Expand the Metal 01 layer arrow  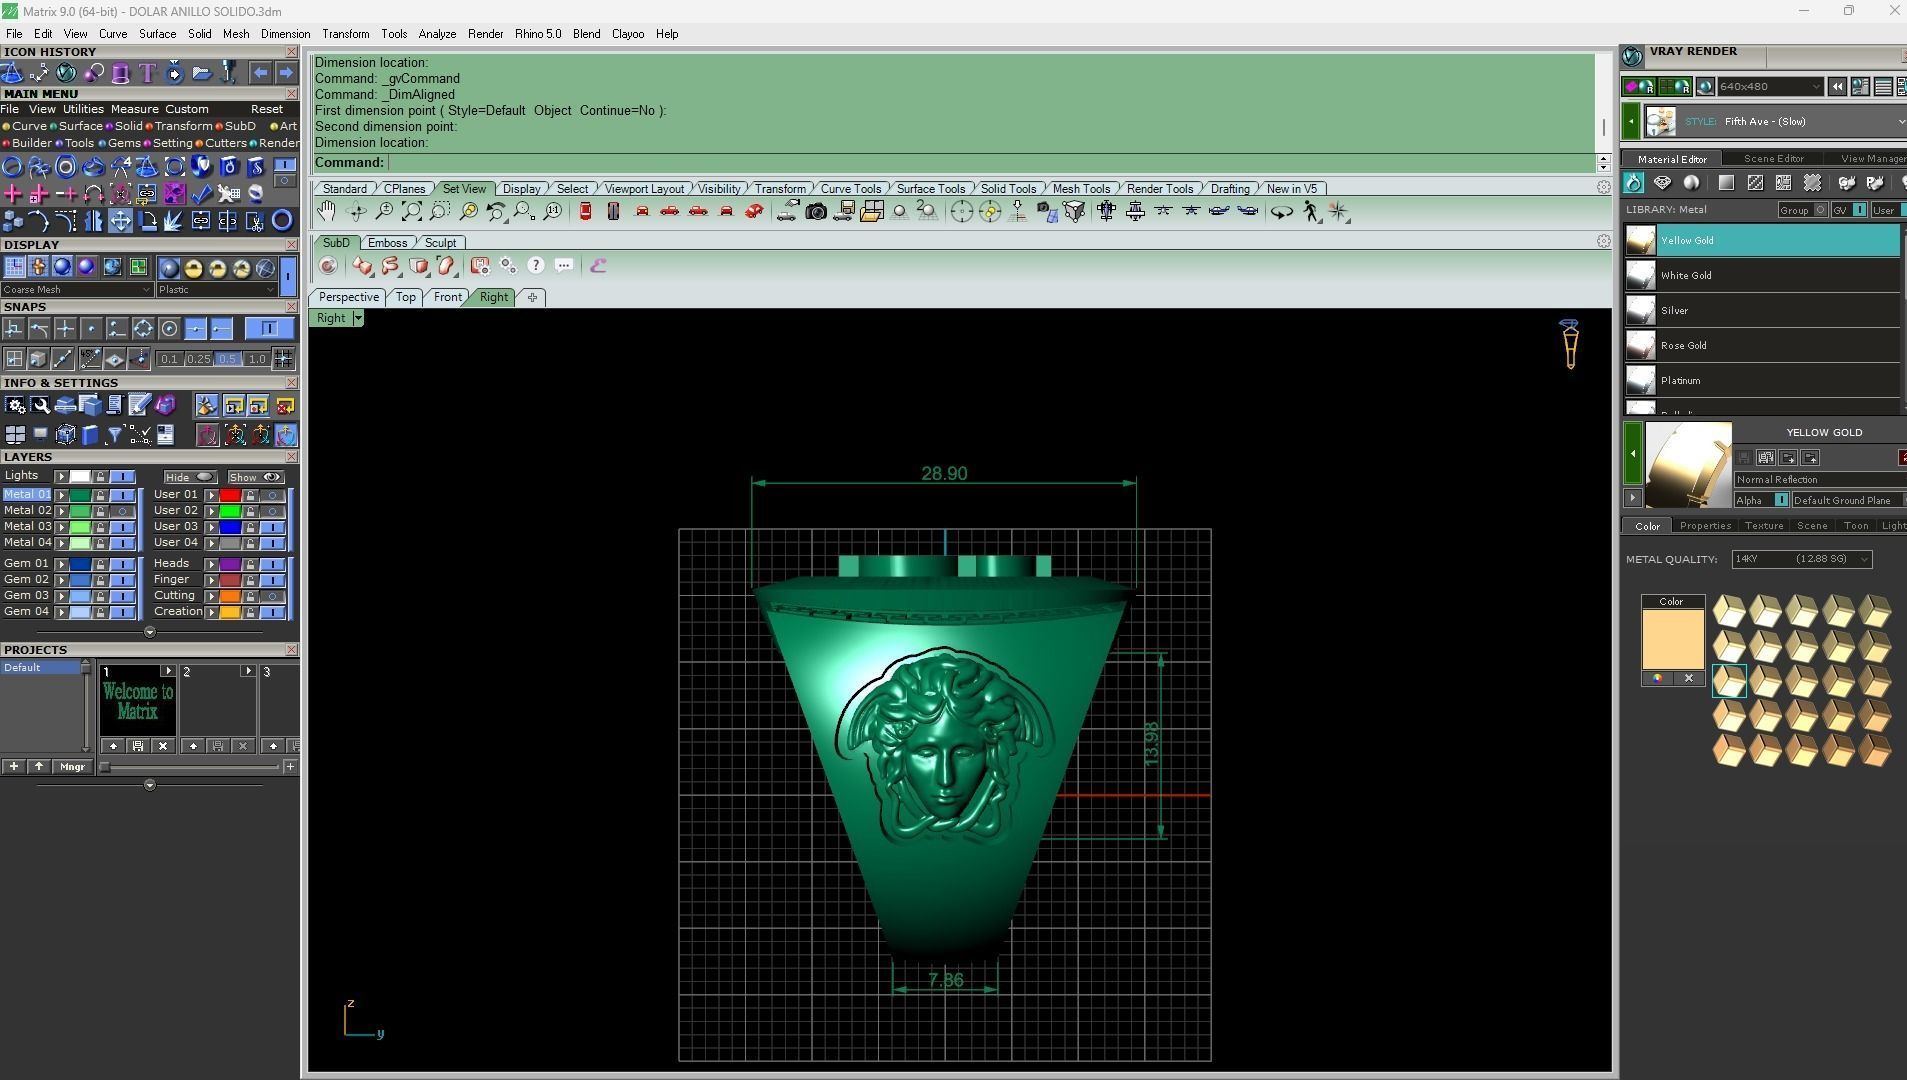tap(61, 495)
